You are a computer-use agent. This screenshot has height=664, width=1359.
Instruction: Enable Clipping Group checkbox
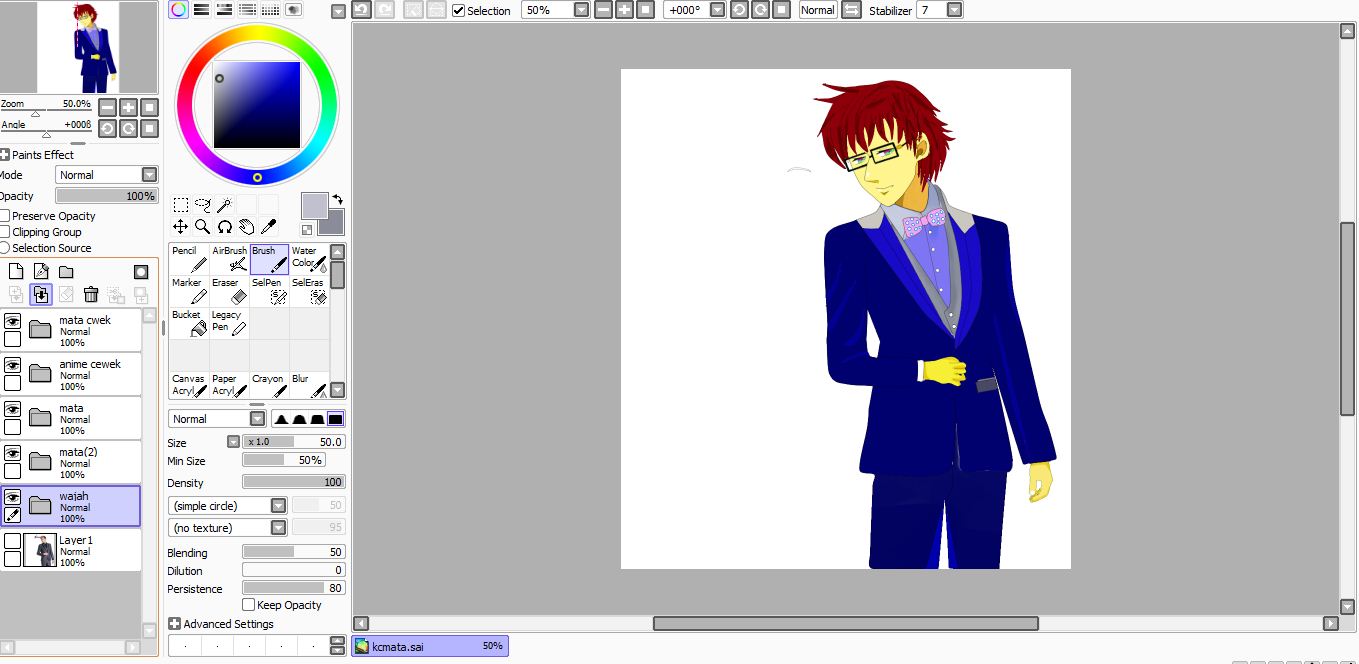(x=5, y=232)
